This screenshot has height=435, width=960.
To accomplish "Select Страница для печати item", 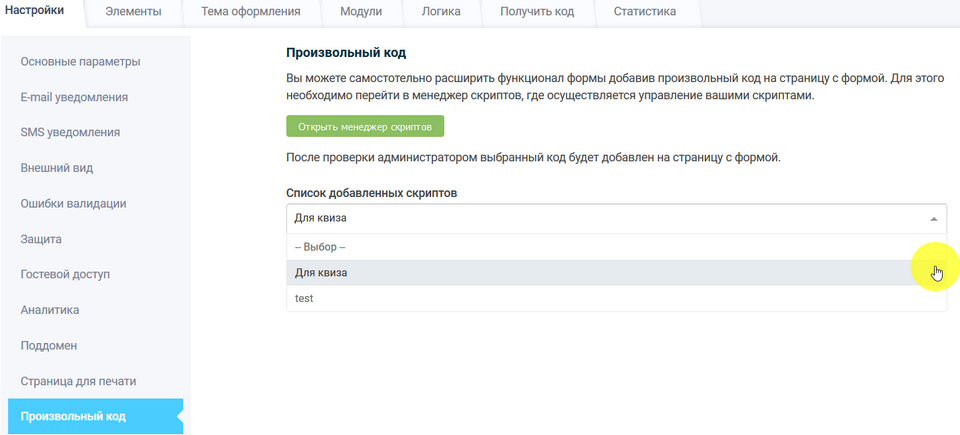I will [x=78, y=381].
